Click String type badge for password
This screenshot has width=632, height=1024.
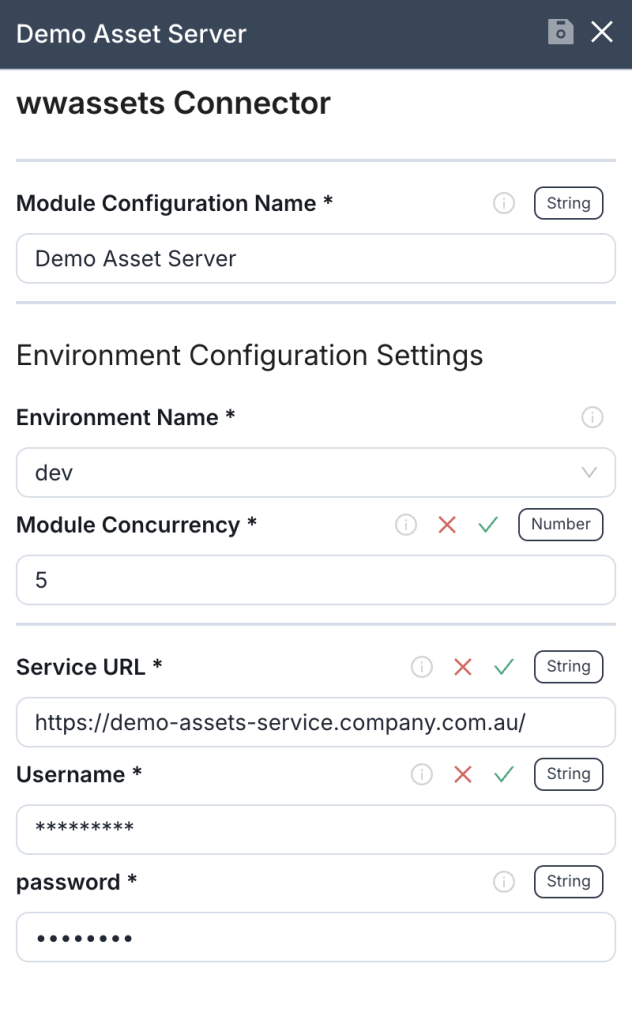point(568,882)
